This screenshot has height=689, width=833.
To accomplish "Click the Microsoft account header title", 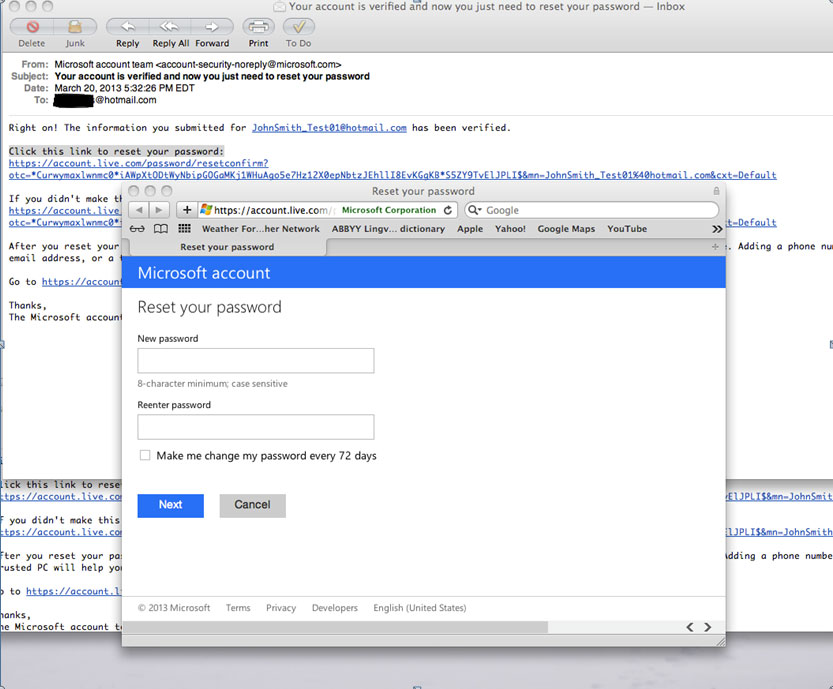I will (204, 273).
